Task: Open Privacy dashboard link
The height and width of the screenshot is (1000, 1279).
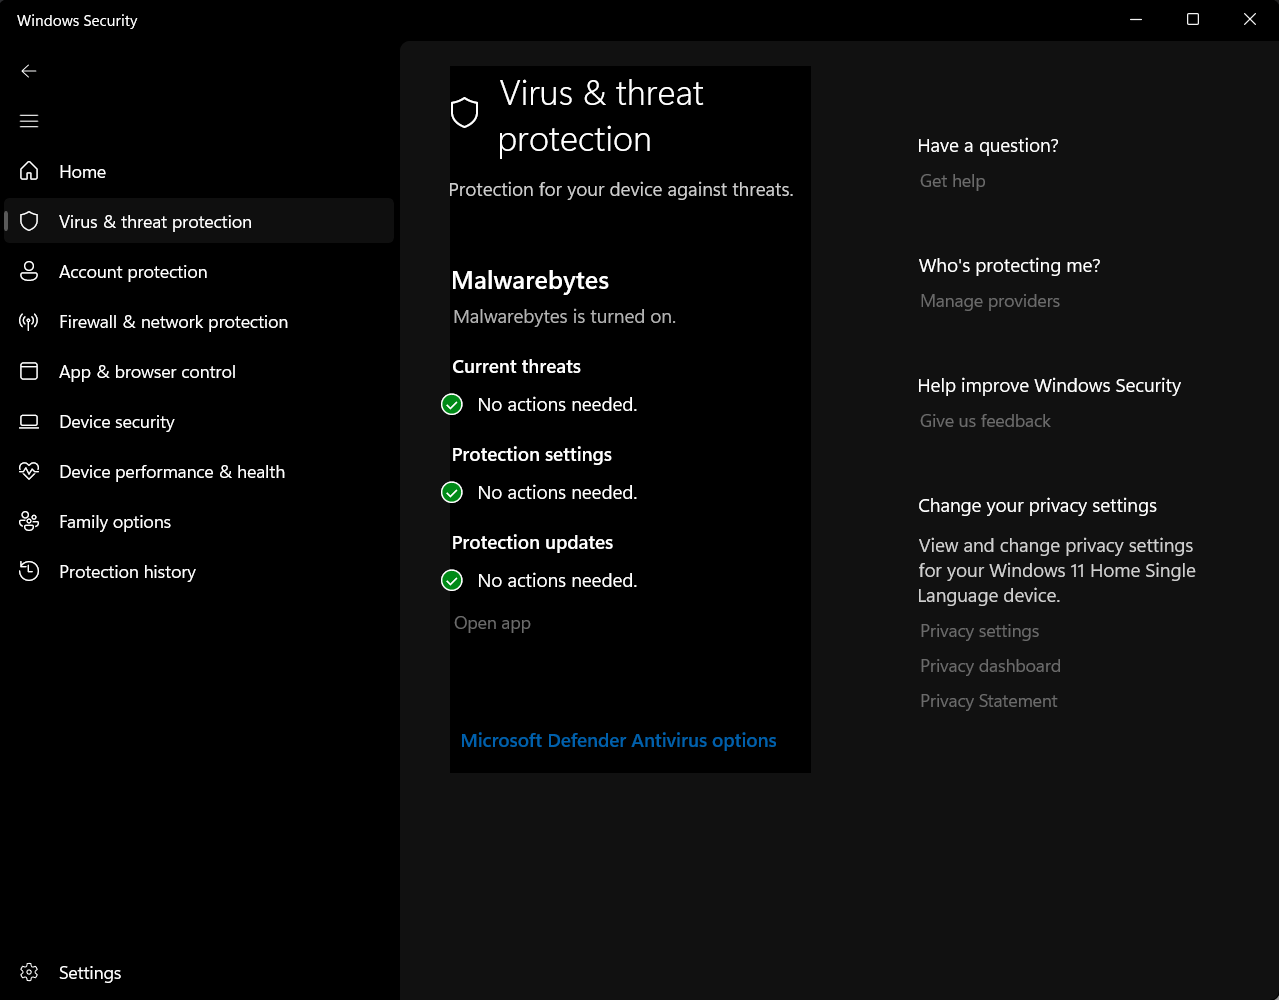Action: point(990,666)
